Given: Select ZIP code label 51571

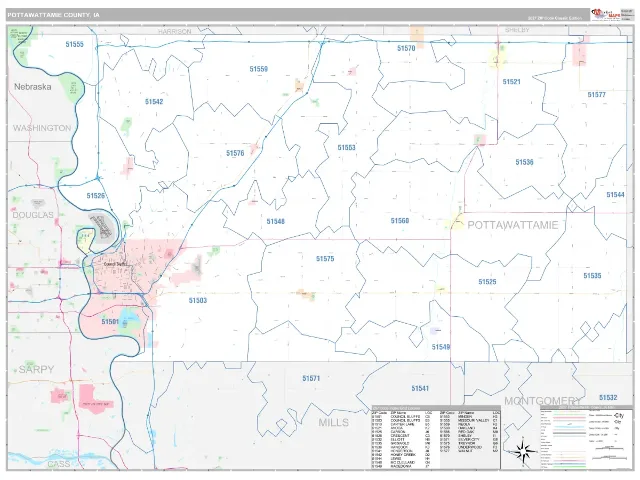Looking at the screenshot, I should coord(311,378).
